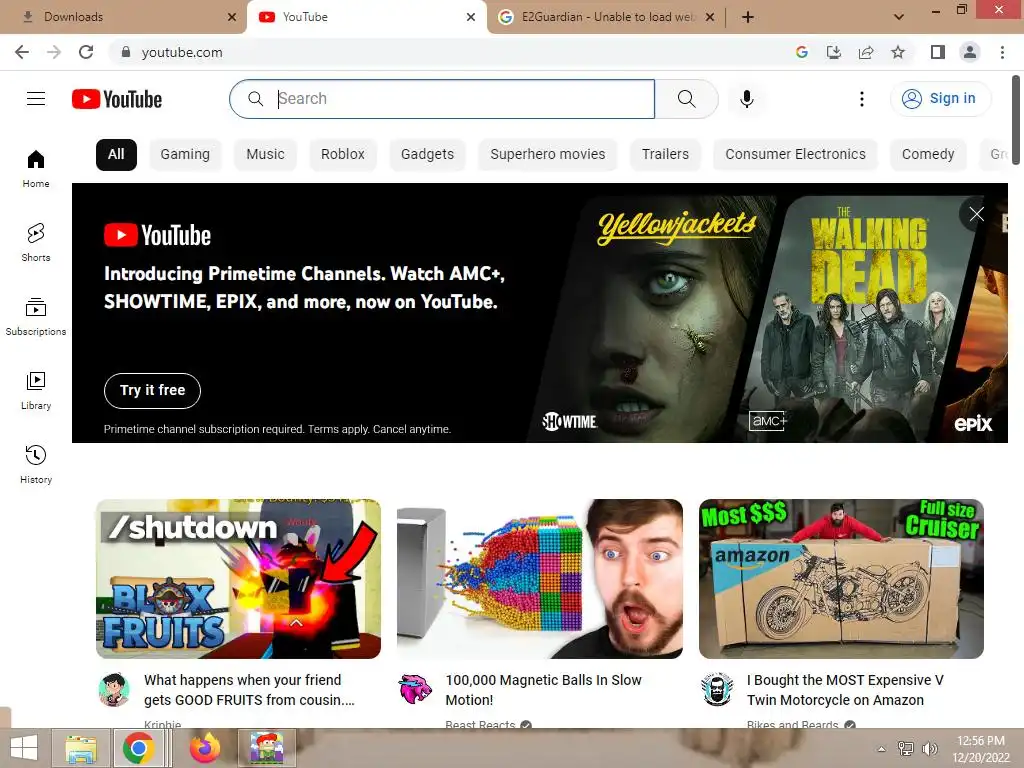Bookmark this page with star icon
This screenshot has height=768, width=1024.
pyautogui.click(x=898, y=52)
